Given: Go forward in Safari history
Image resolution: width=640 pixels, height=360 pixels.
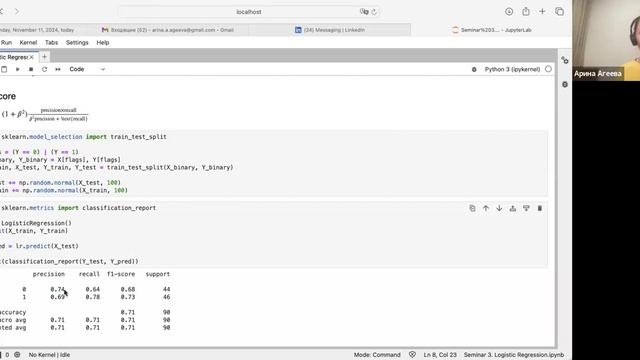Looking at the screenshot, I should (x=17, y=11).
